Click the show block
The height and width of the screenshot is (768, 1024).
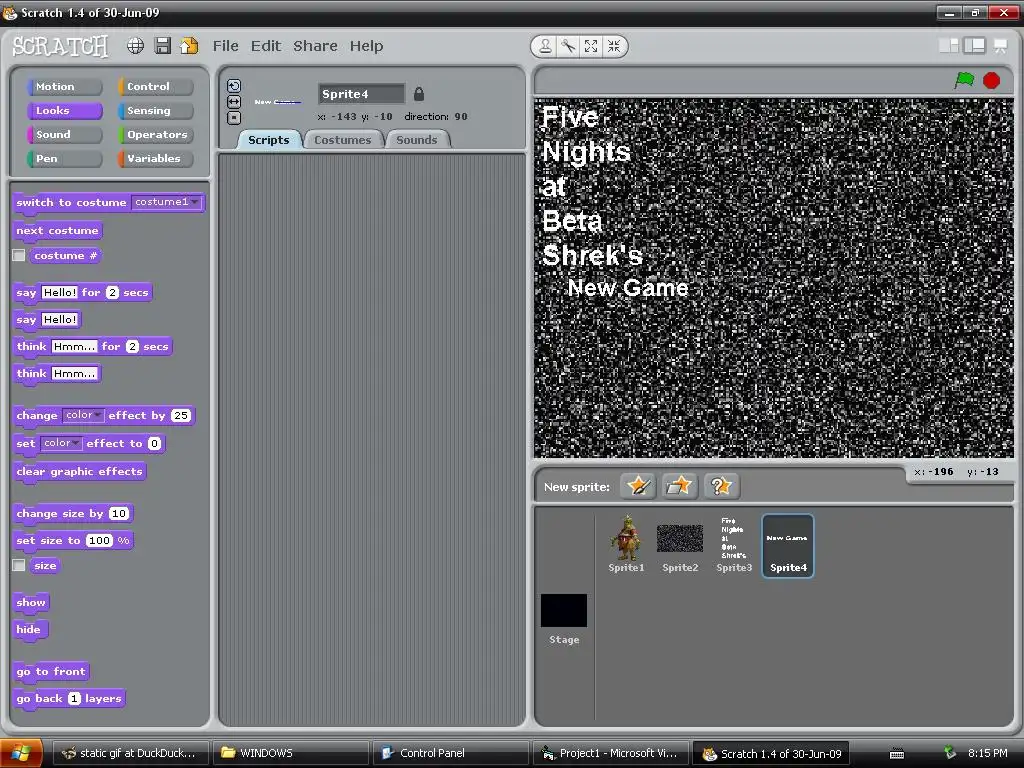(x=31, y=602)
